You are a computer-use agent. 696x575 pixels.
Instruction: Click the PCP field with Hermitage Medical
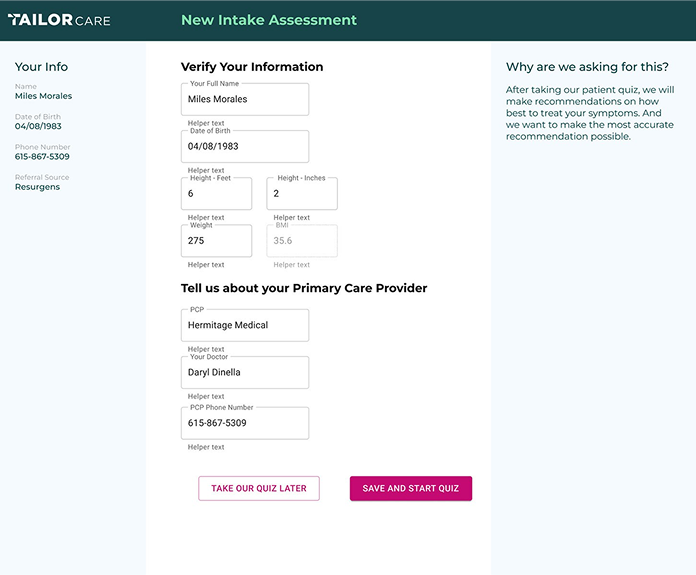click(245, 325)
